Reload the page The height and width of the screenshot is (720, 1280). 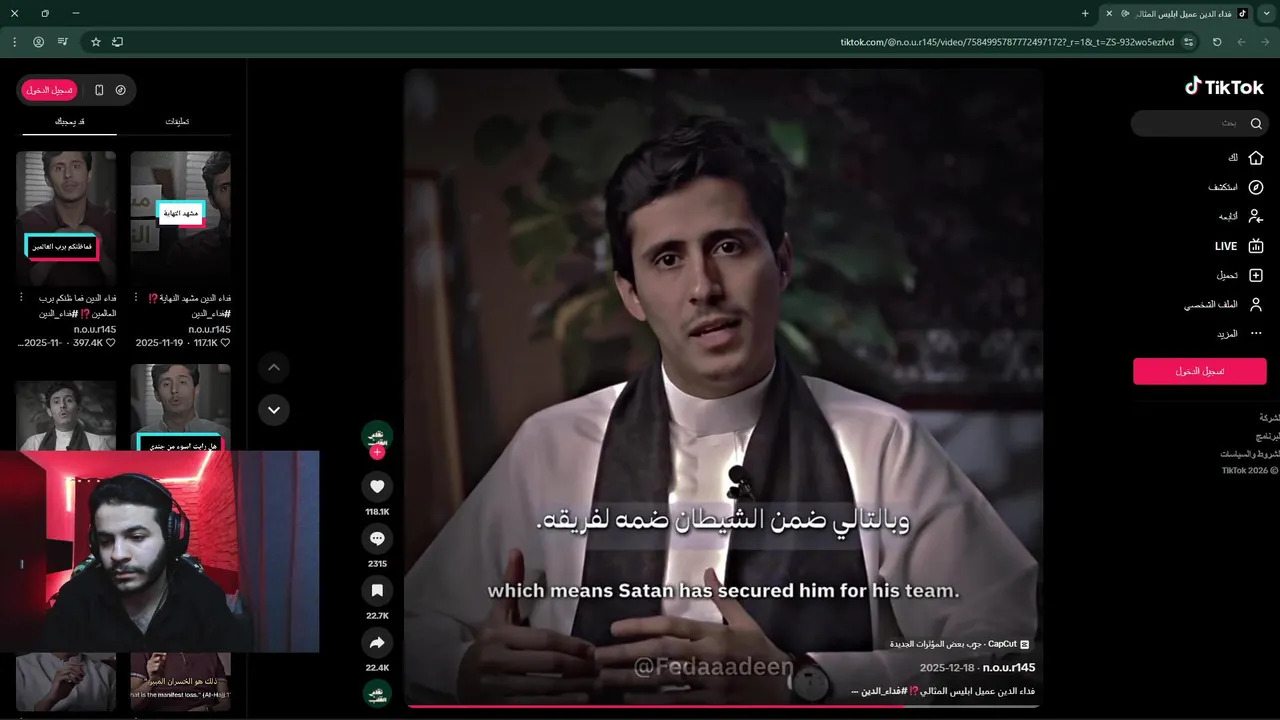click(1217, 42)
